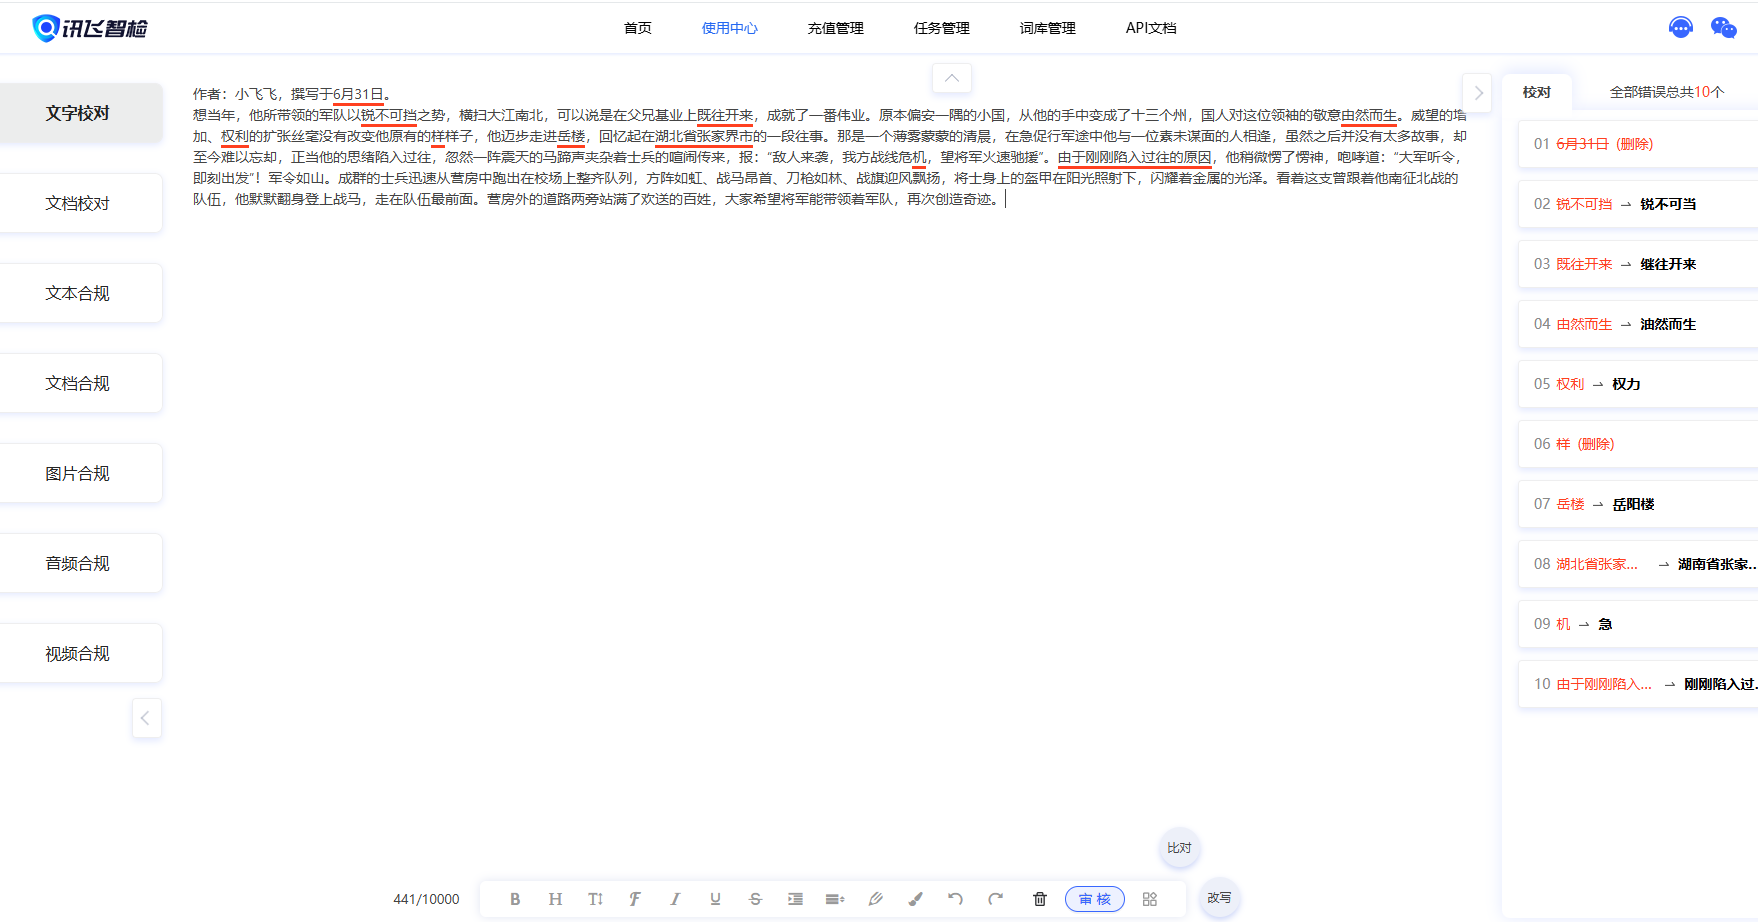Click underlined 由于刚刚陷入过往的原因 phrase

(x=1135, y=157)
